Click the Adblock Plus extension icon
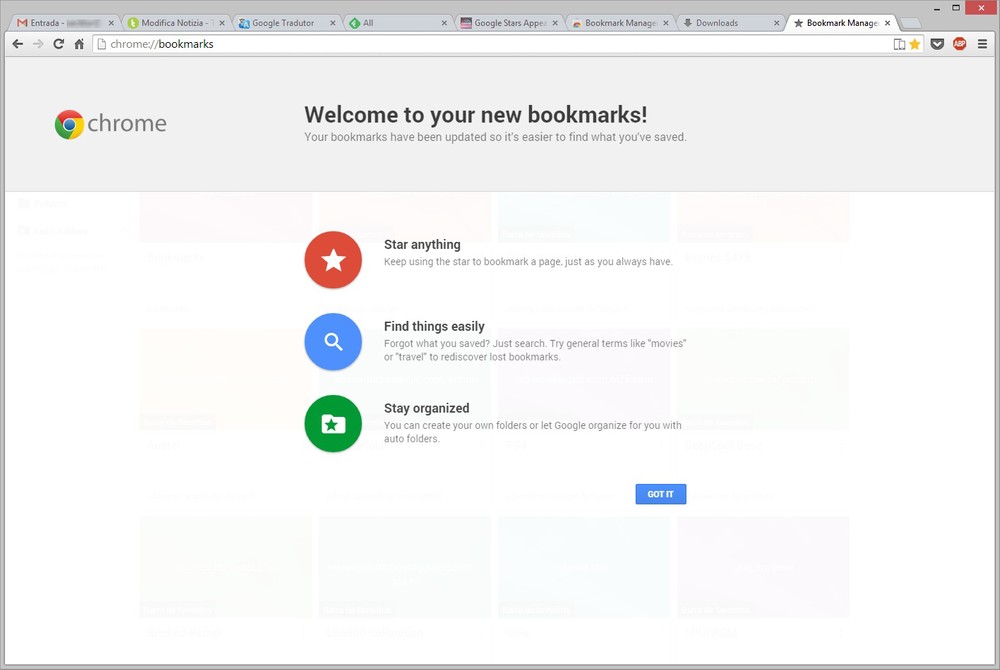The image size is (1000, 670). coord(960,44)
